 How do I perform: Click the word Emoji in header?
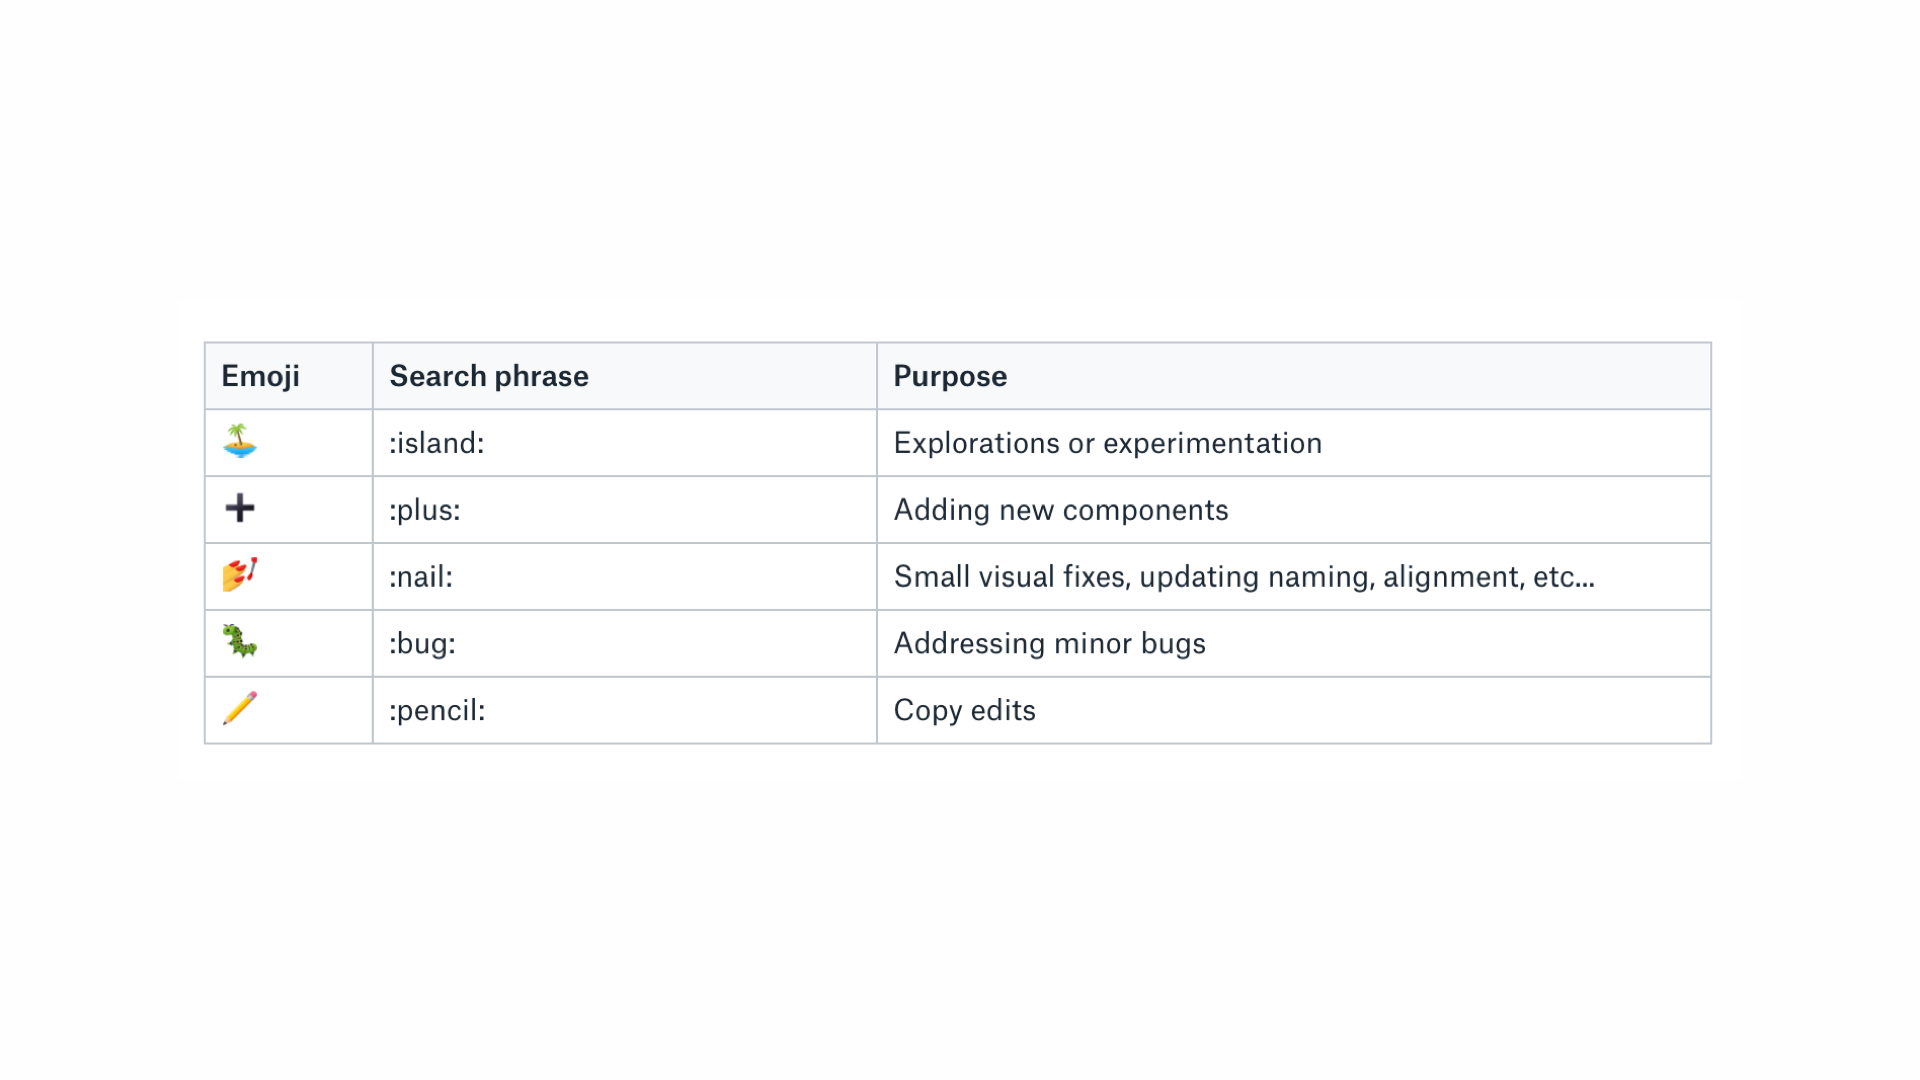[260, 377]
